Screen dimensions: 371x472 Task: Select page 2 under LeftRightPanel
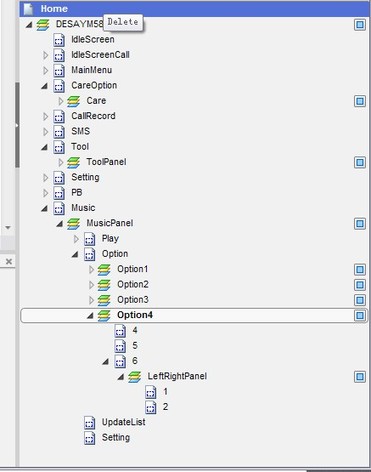(165, 407)
